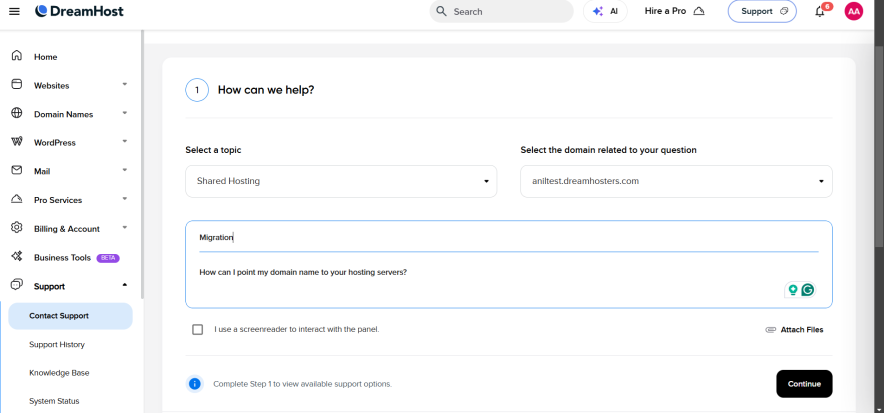This screenshot has width=884, height=413.
Task: Click the Attach Files link
Action: click(802, 330)
